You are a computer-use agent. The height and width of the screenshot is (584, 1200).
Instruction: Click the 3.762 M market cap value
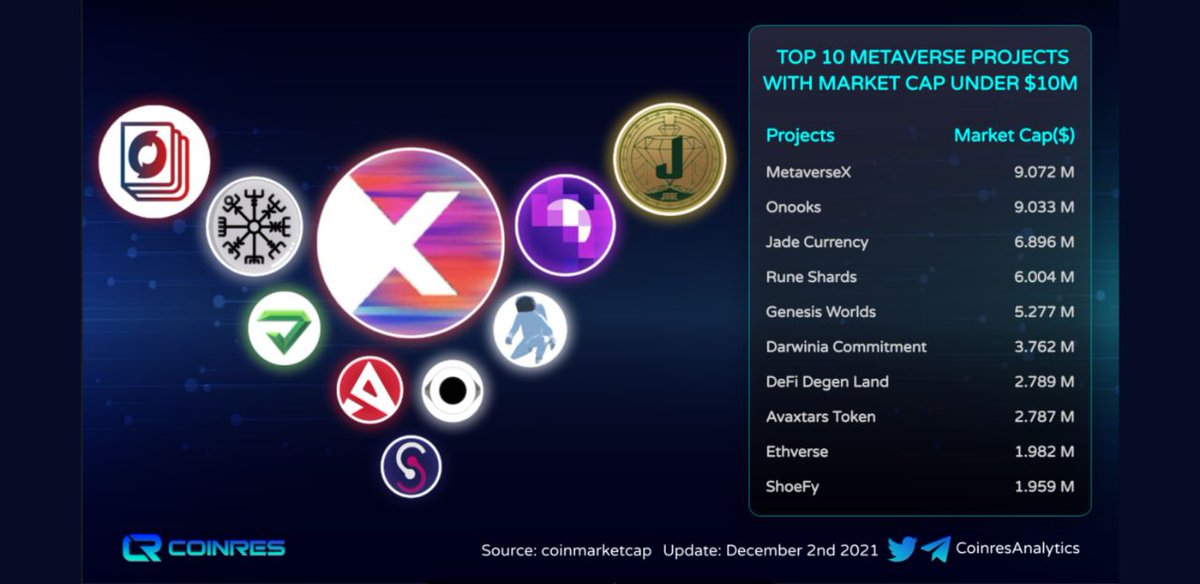pos(1042,347)
